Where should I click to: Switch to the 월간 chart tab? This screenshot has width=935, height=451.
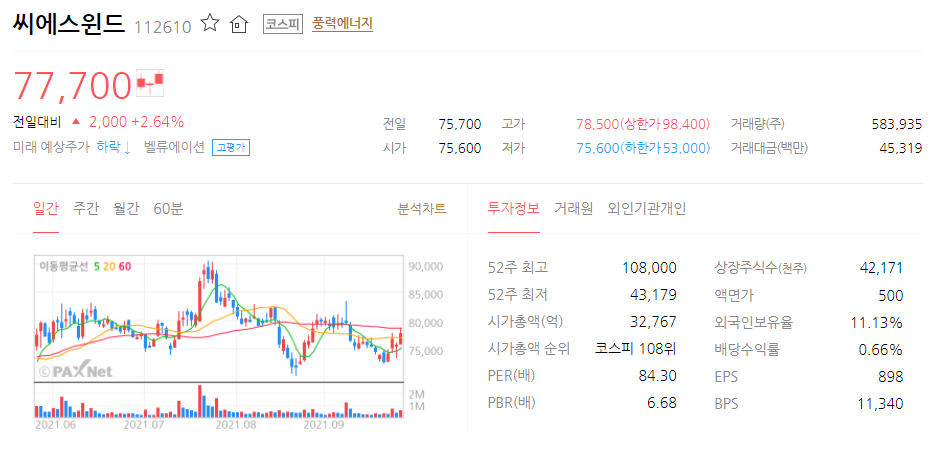point(126,209)
